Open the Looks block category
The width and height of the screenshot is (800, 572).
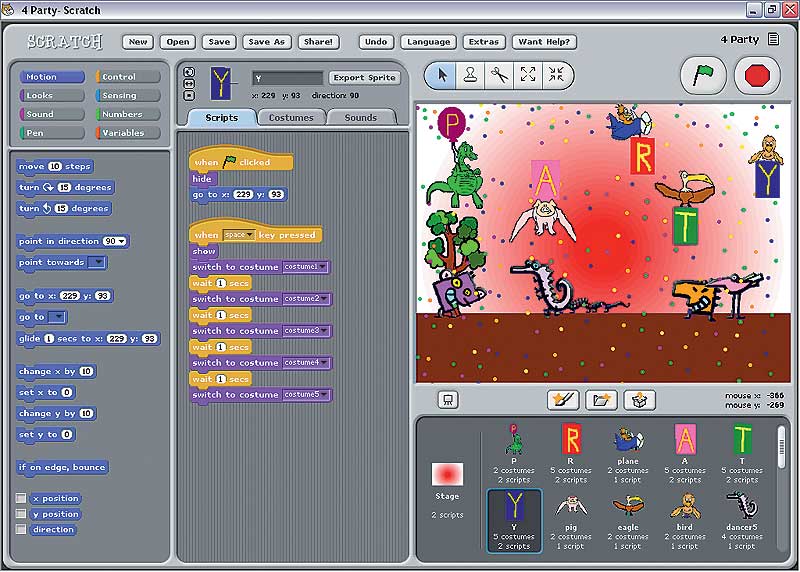tap(52, 95)
